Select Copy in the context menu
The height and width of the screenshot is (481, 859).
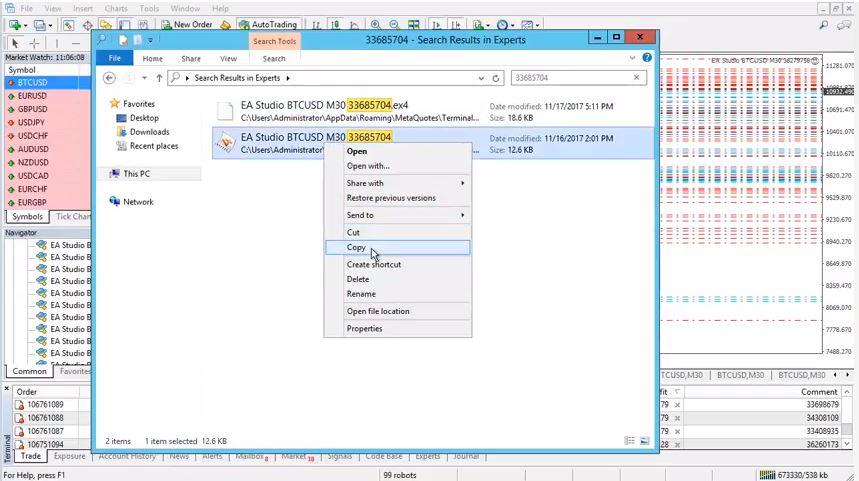pos(357,247)
